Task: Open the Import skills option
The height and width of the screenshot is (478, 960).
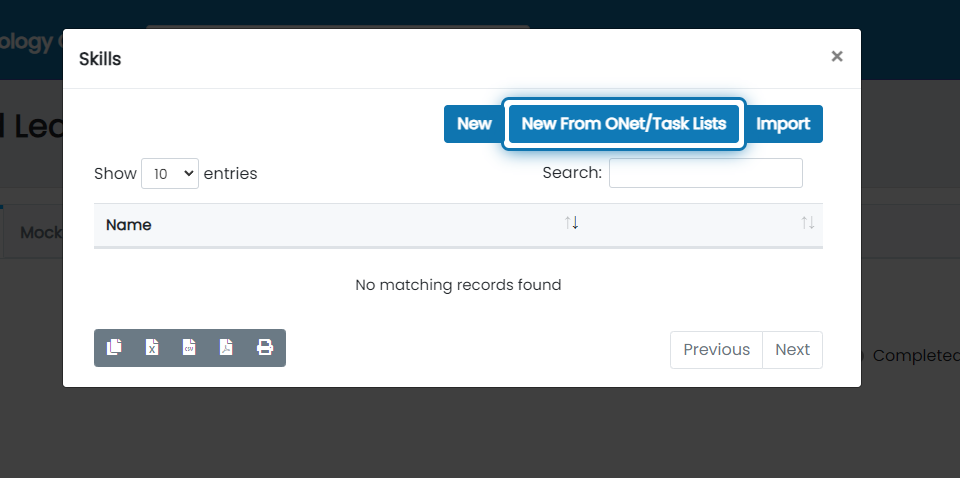Action: [783, 124]
